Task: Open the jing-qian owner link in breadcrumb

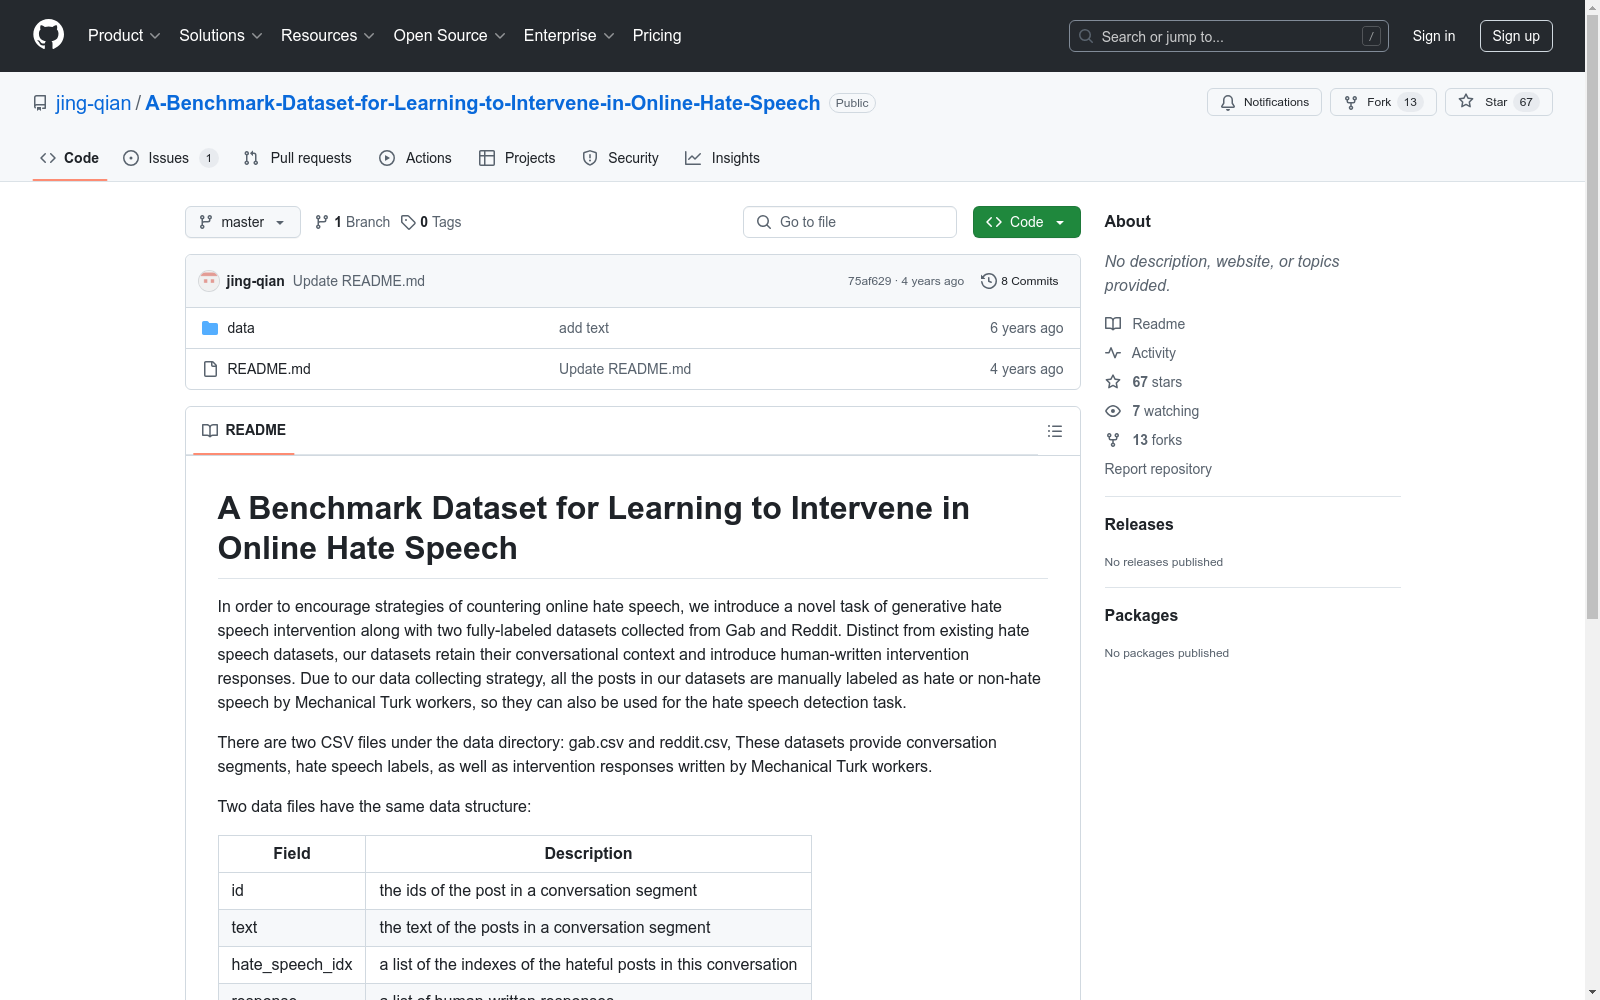Action: (x=93, y=103)
